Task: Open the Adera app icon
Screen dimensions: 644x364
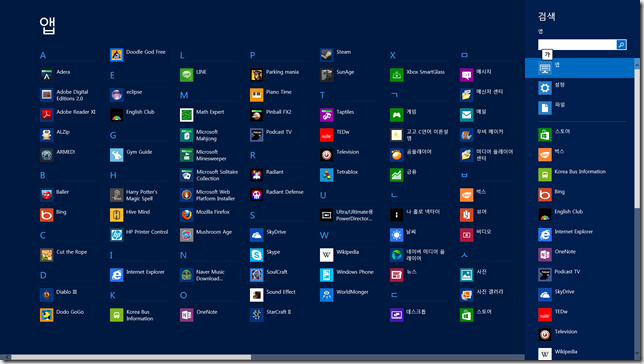Action: pyautogui.click(x=46, y=75)
